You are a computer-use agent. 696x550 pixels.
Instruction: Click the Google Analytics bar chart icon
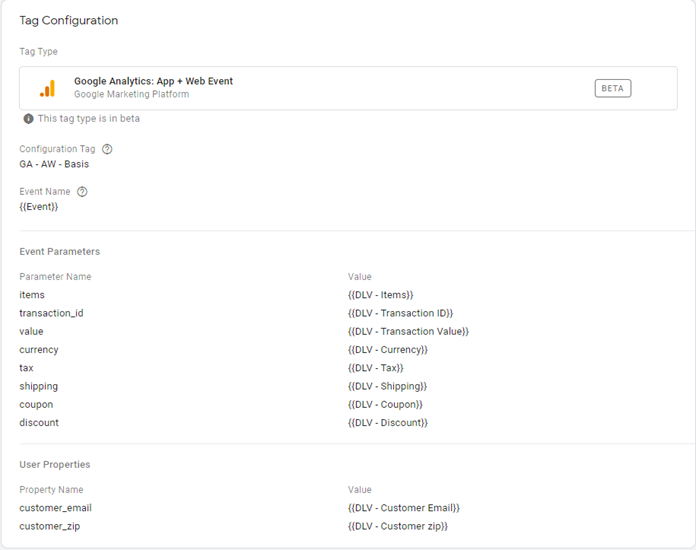point(47,88)
